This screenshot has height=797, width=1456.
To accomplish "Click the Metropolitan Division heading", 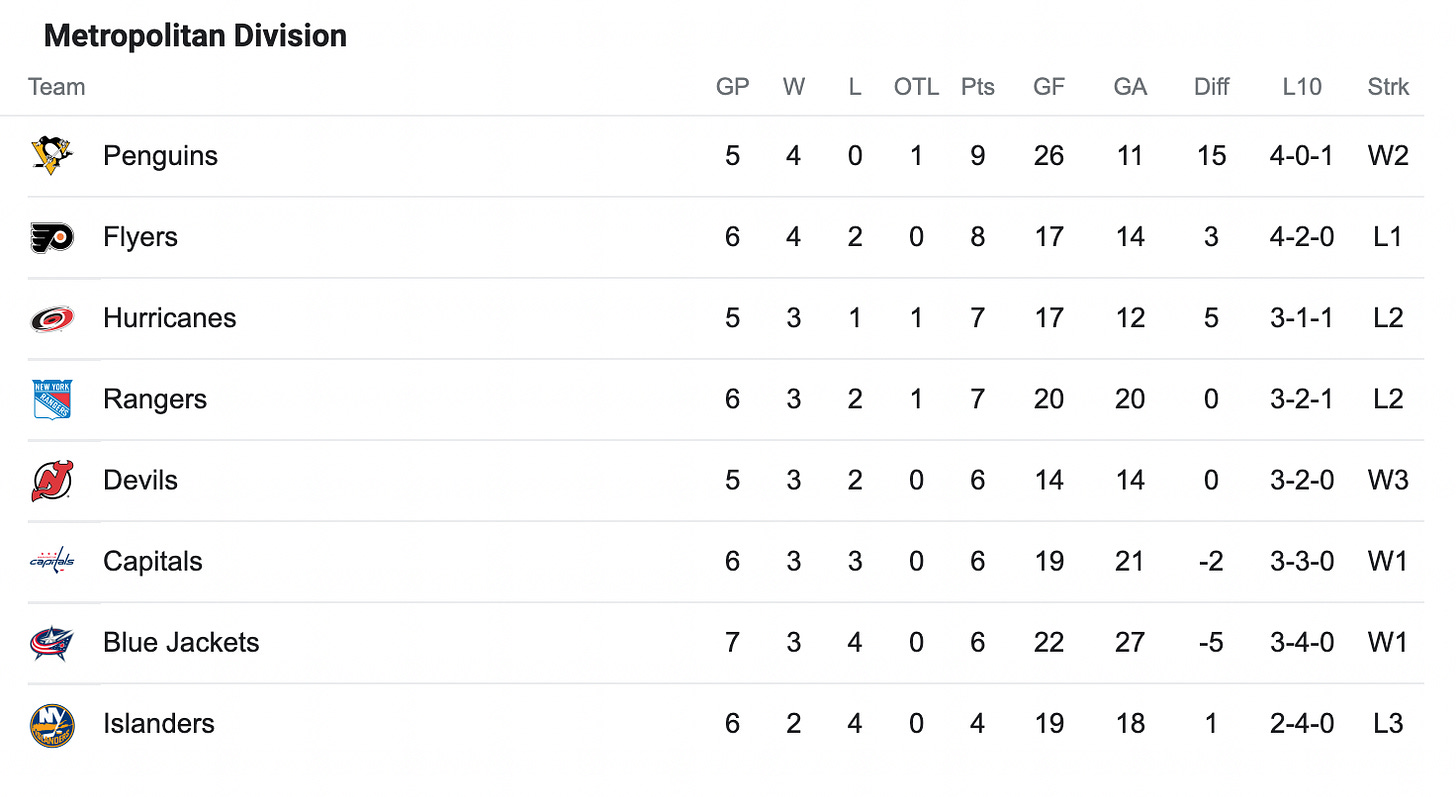I will pyautogui.click(x=196, y=36).
